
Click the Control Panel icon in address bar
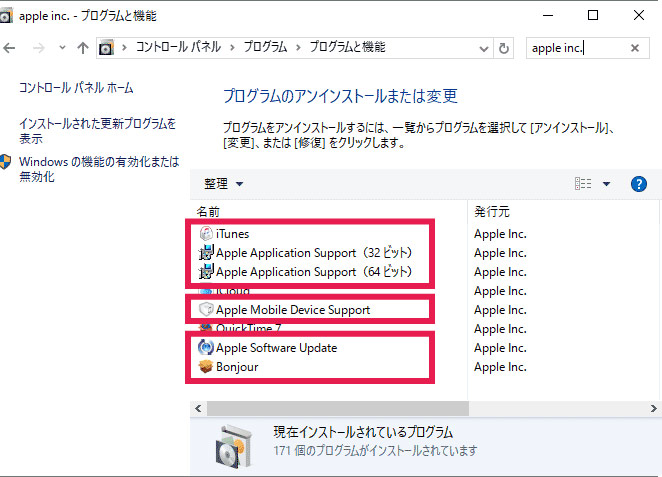tap(106, 48)
